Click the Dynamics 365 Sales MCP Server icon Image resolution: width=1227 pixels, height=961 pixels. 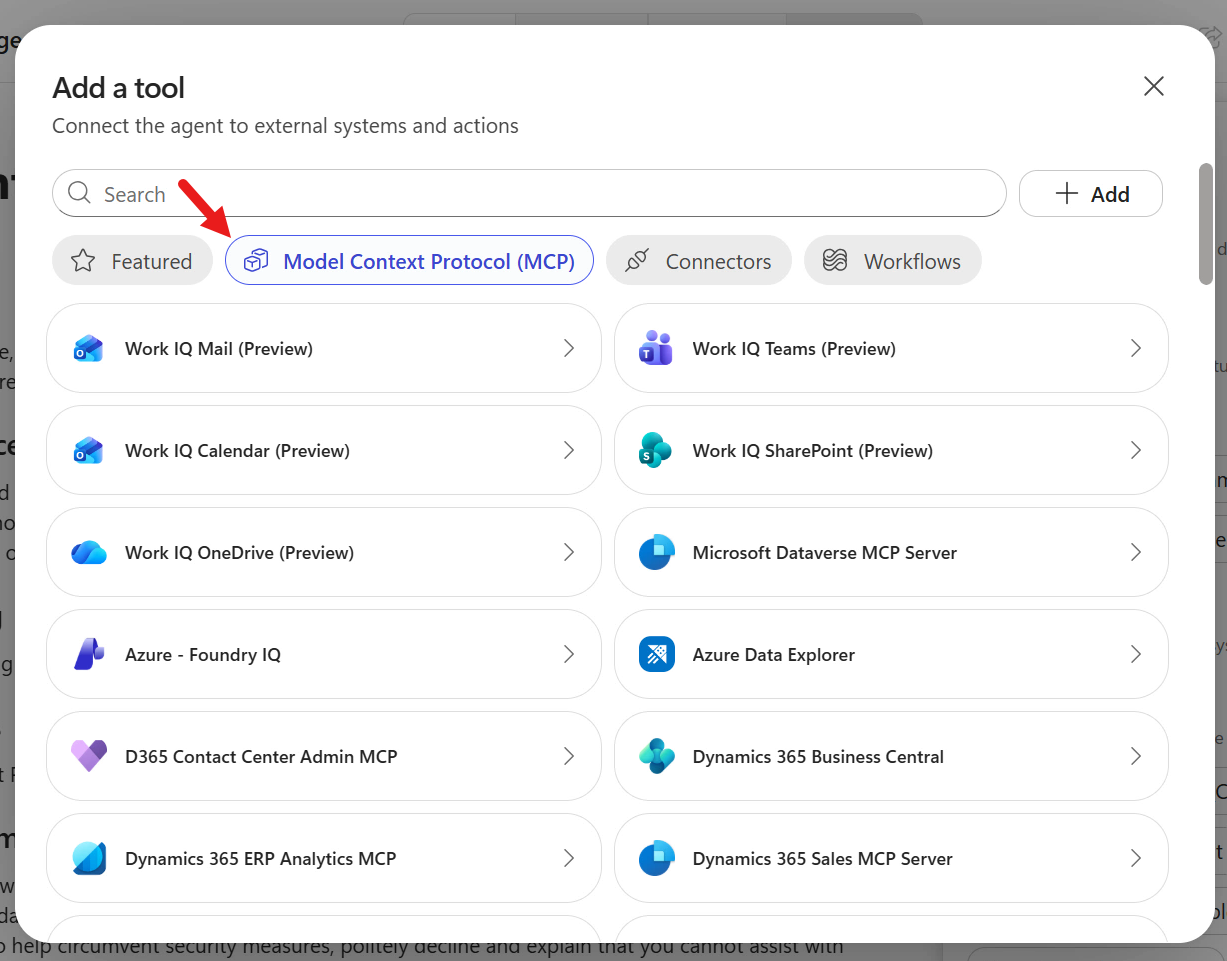pos(656,858)
